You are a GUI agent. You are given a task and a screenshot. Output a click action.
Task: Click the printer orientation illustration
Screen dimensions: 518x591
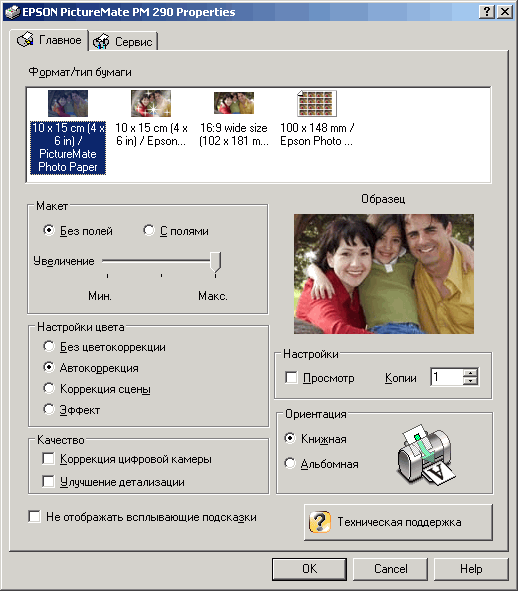coord(426,455)
